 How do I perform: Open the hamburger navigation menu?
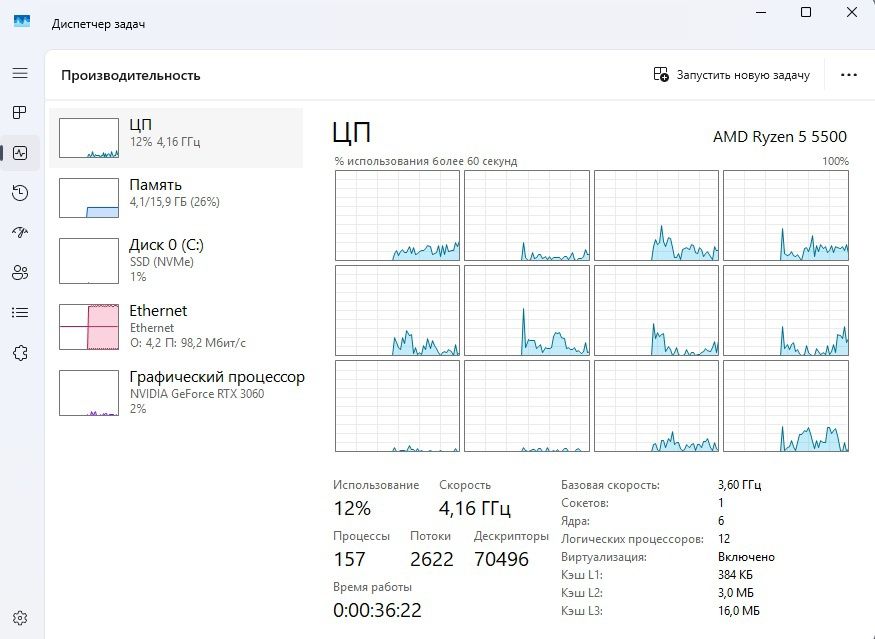pos(20,74)
